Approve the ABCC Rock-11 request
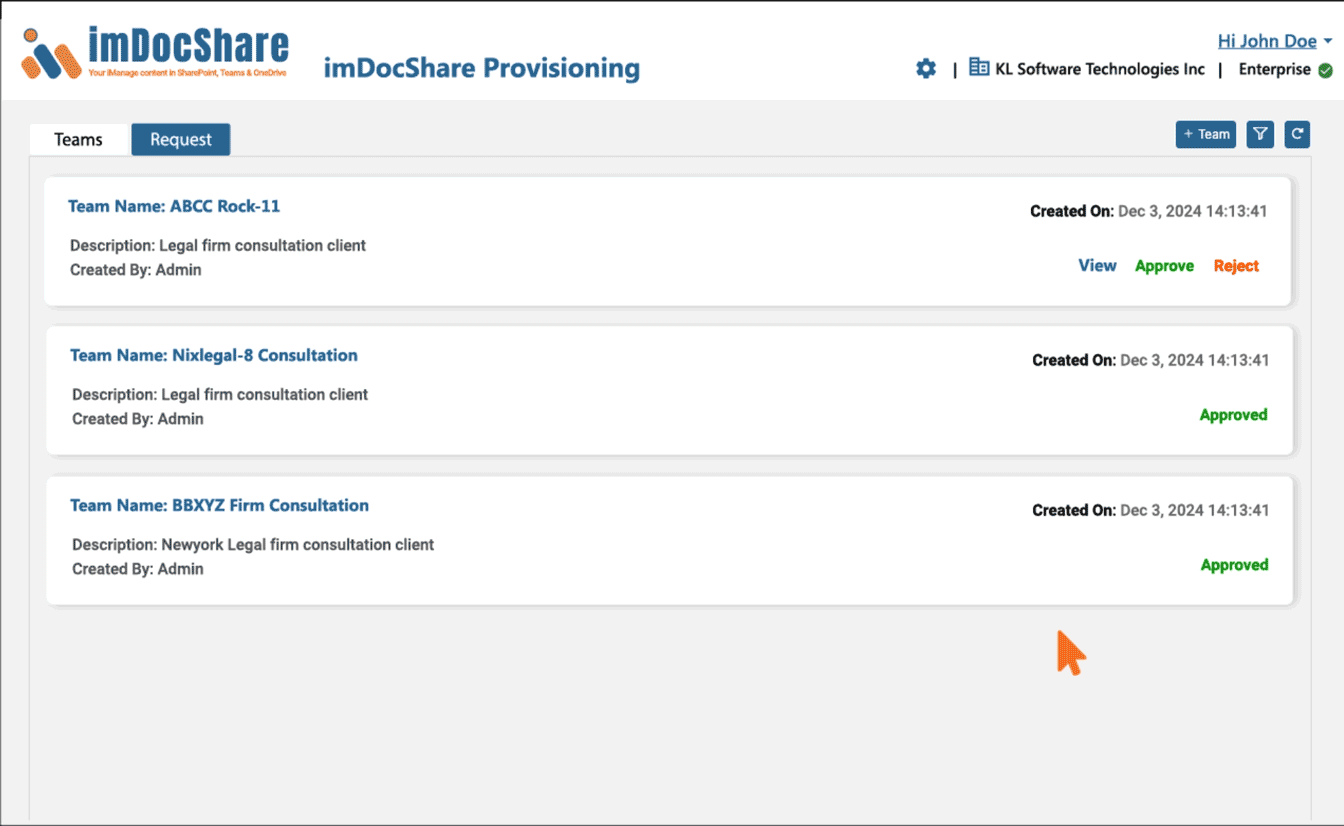The height and width of the screenshot is (826, 1344). [1164, 266]
